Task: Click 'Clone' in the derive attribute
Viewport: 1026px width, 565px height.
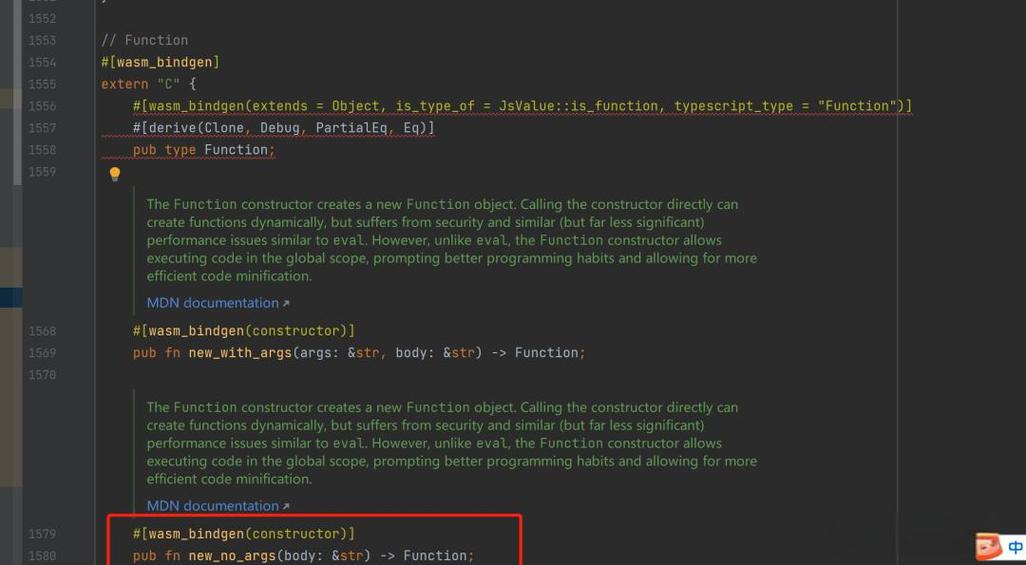Action: pyautogui.click(x=224, y=128)
